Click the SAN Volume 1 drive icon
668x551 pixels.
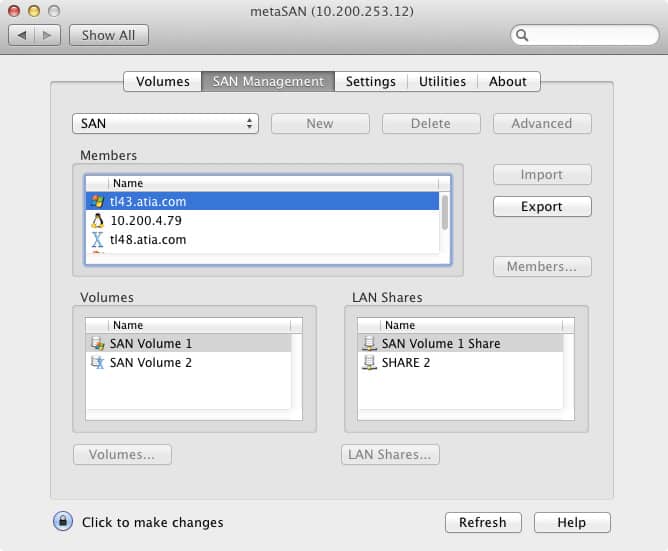(98, 343)
